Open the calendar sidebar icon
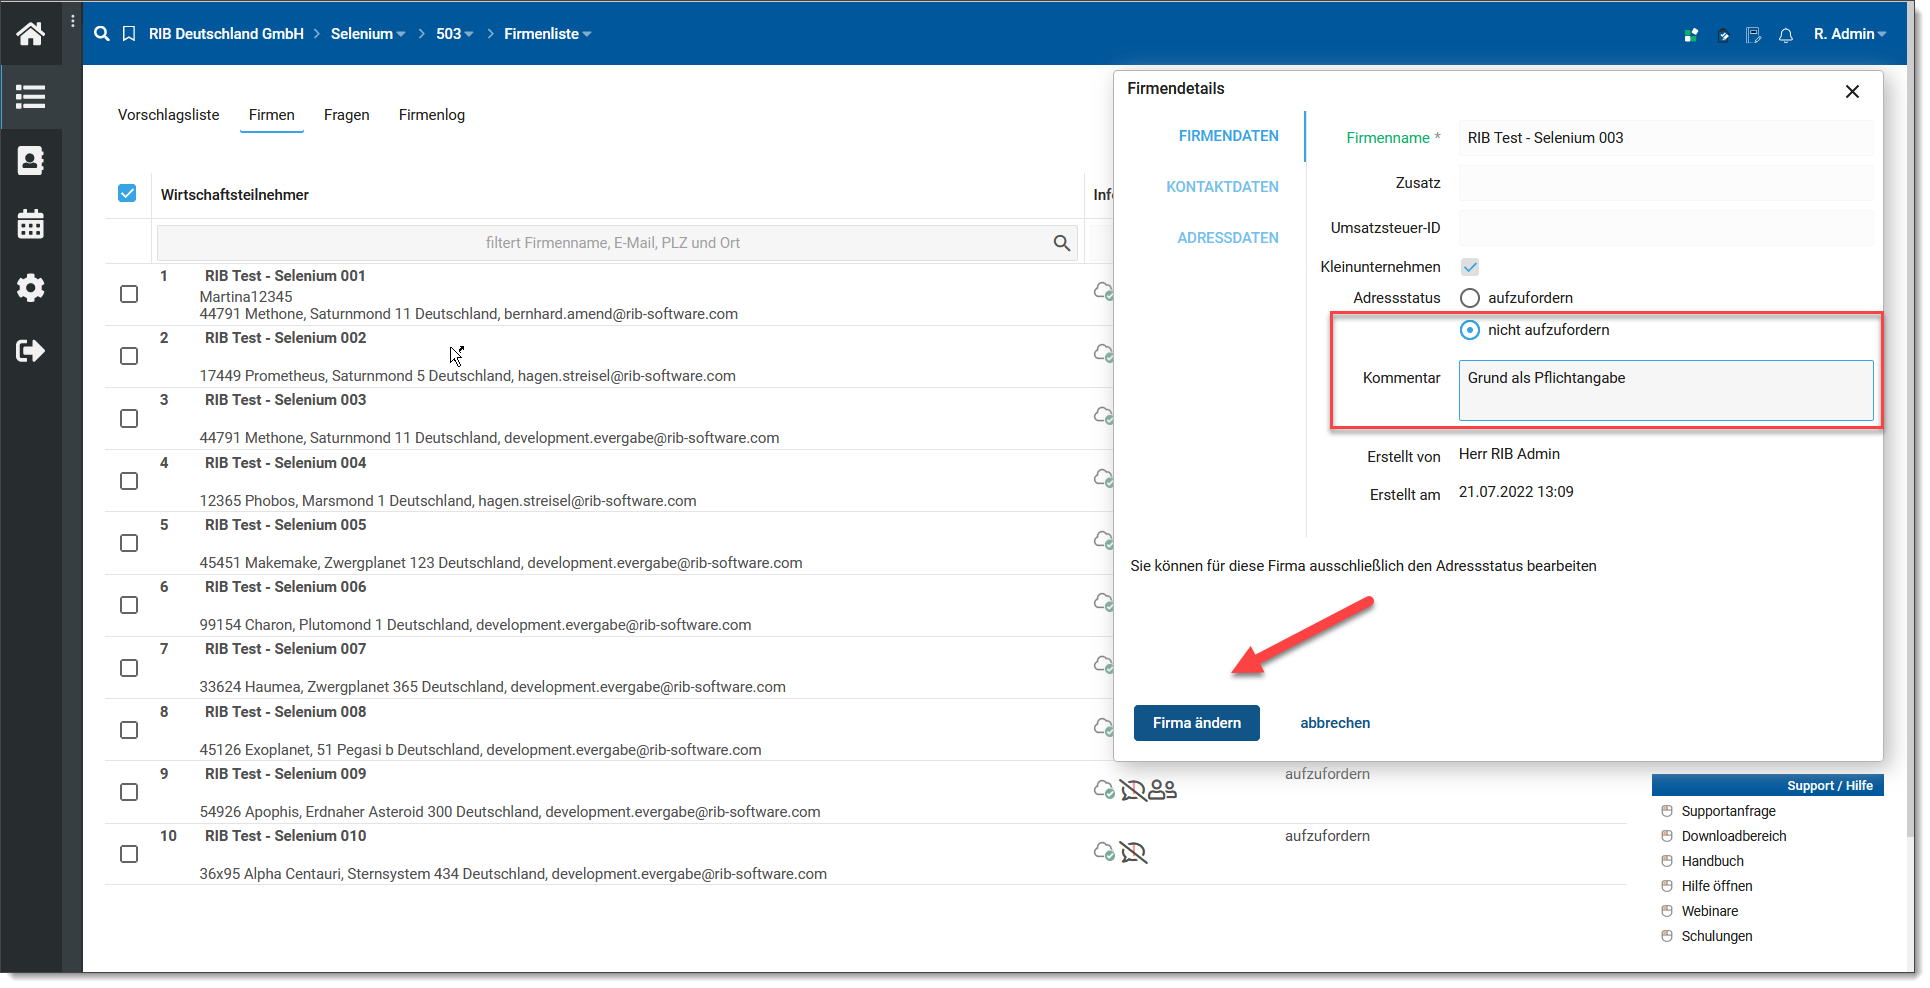The width and height of the screenshot is (1930, 988). [30, 224]
